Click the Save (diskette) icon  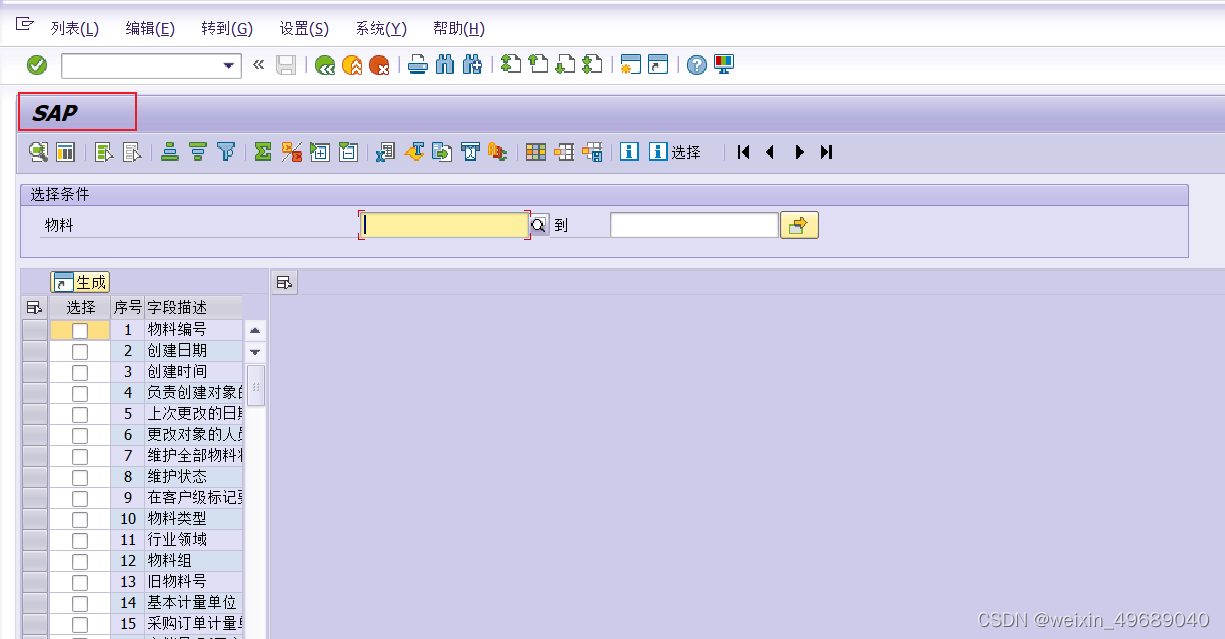coord(286,65)
